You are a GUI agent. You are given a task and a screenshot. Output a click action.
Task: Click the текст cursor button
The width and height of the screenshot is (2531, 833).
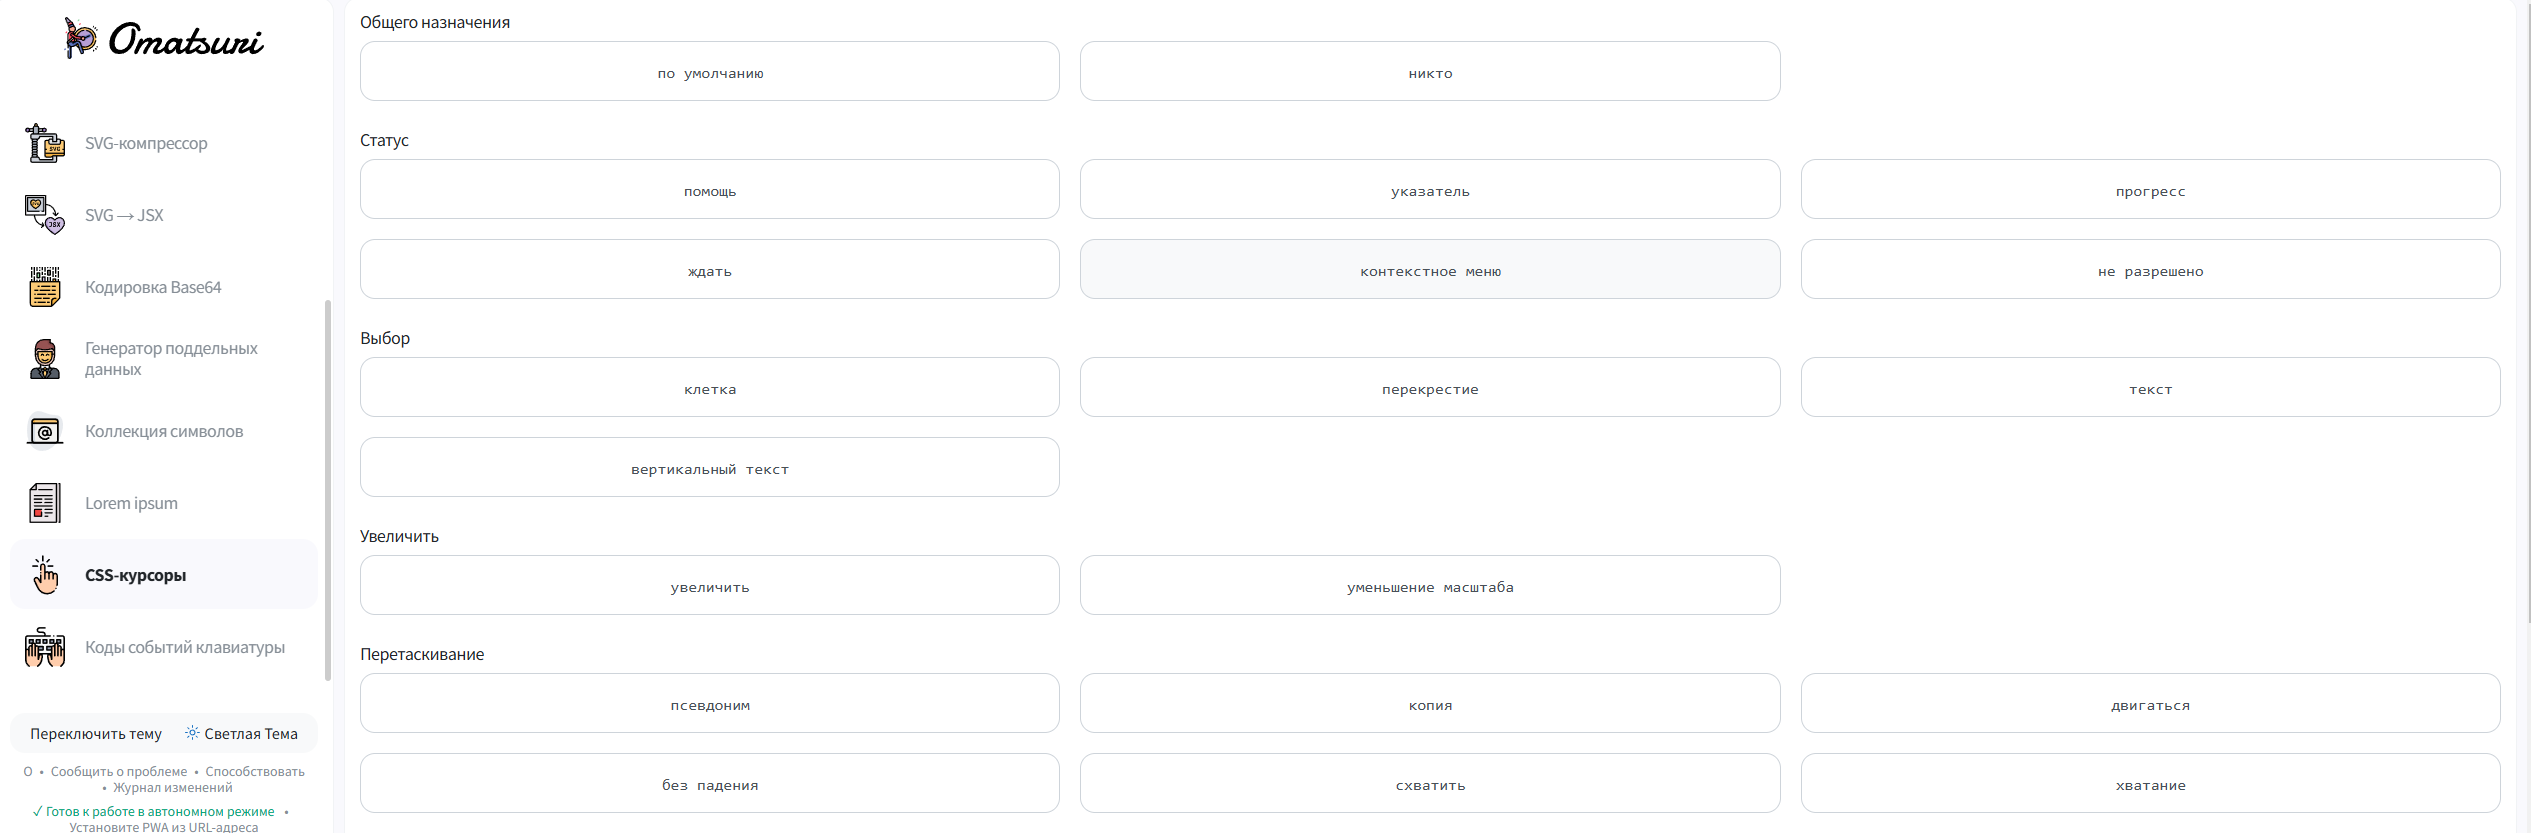[2151, 387]
